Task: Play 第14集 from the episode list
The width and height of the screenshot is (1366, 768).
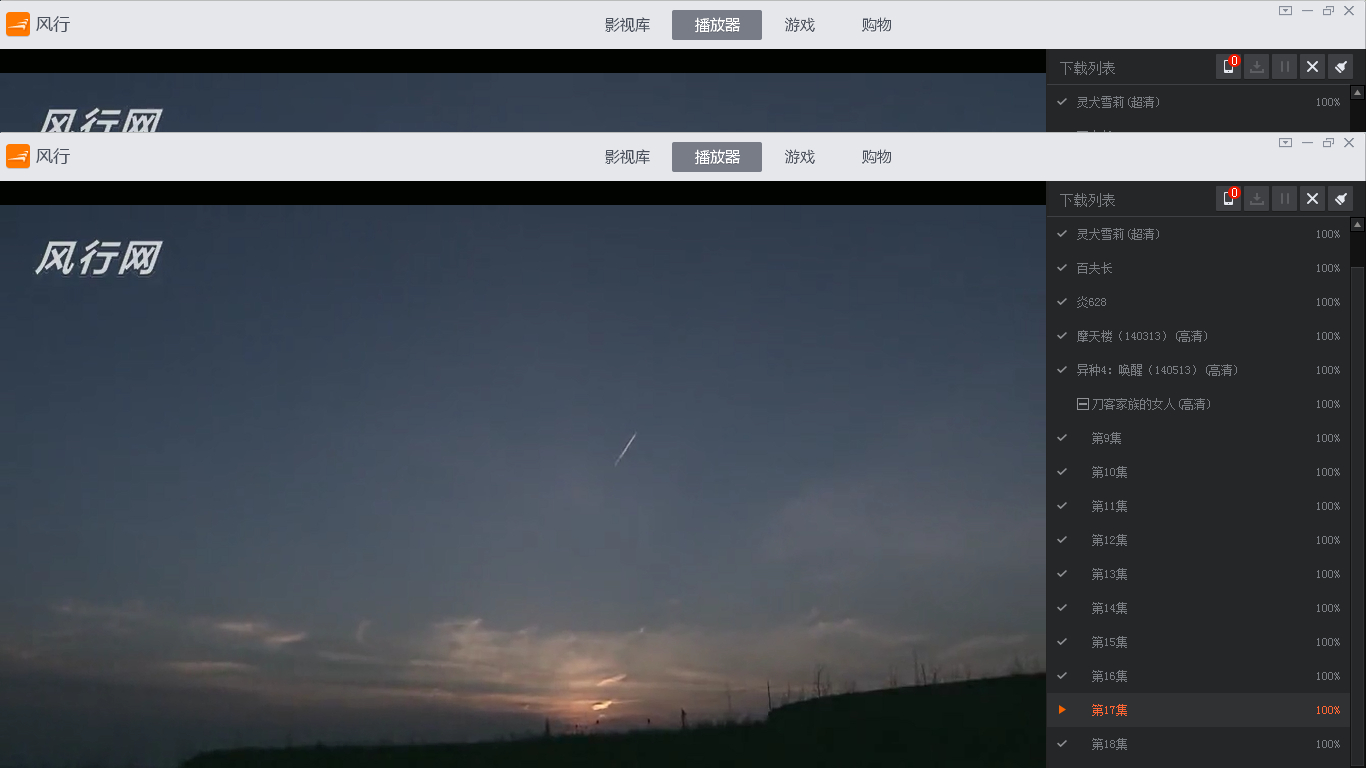Action: click(1198, 608)
